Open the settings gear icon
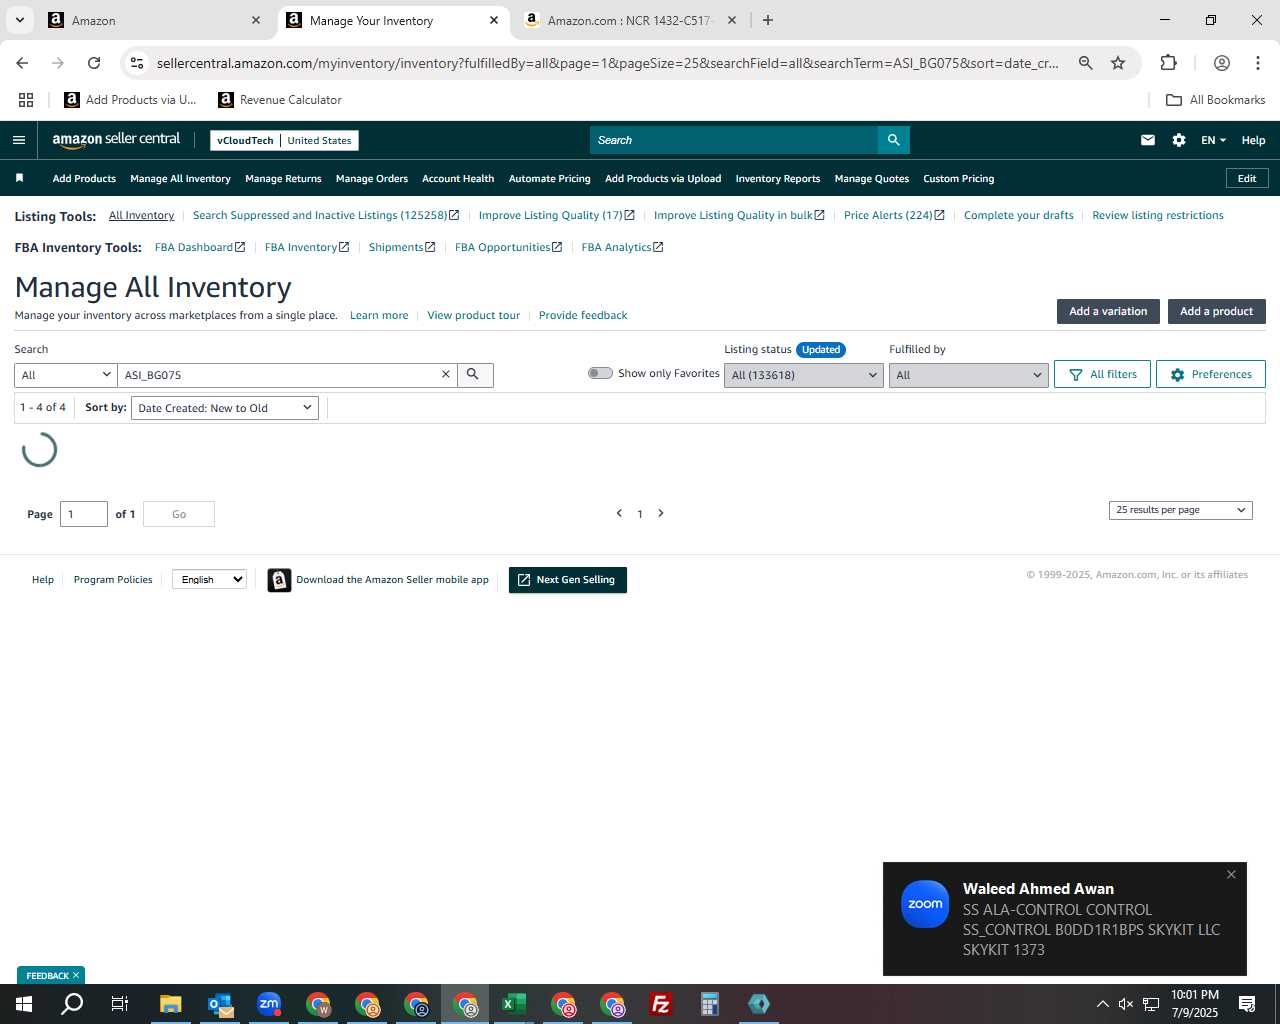This screenshot has width=1280, height=1024. click(x=1179, y=140)
